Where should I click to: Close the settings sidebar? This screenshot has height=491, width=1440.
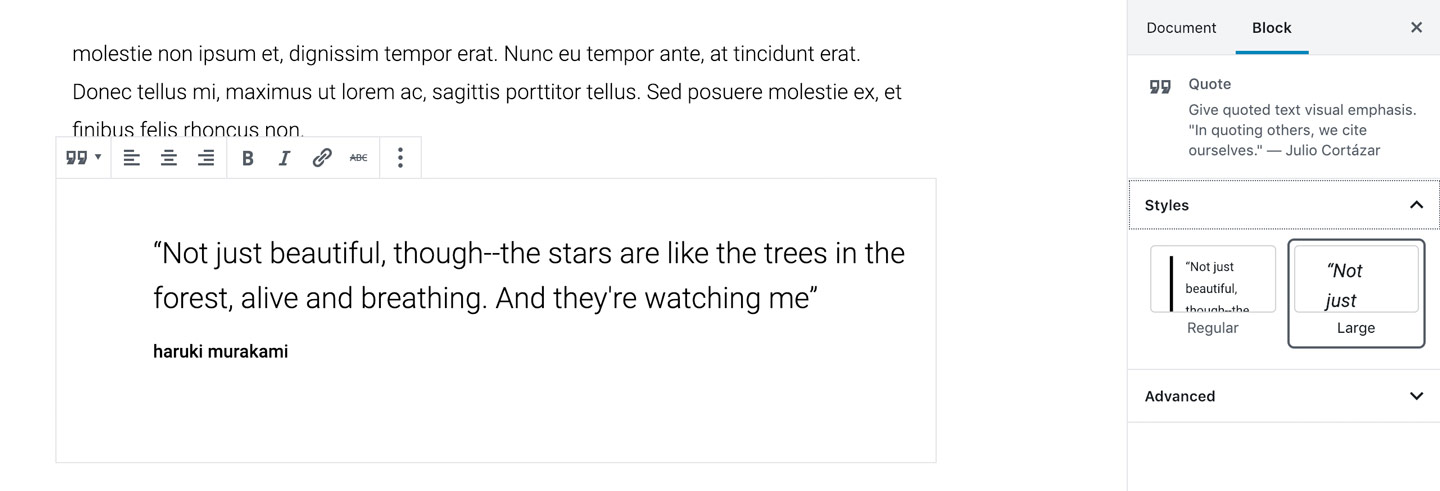pyautogui.click(x=1416, y=28)
